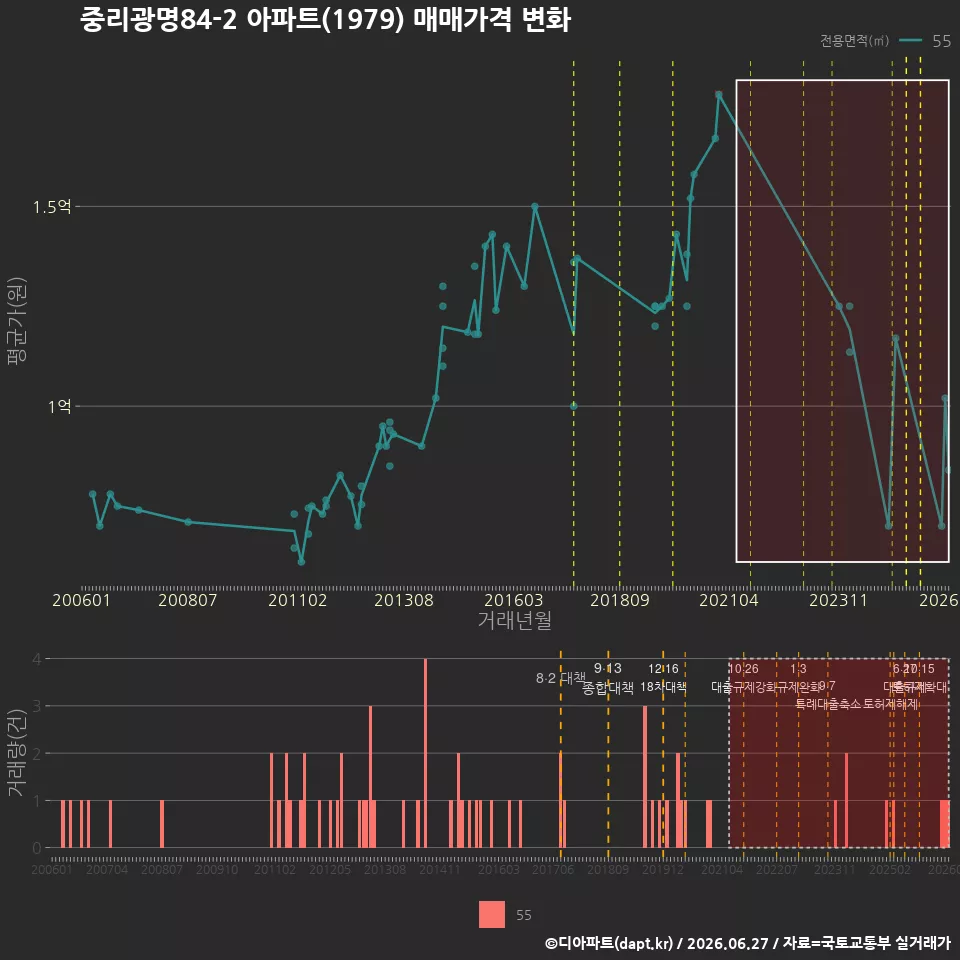Click the 디아파트(dapt.kr) source credit
The image size is (960, 960).
pyautogui.click(x=609, y=943)
